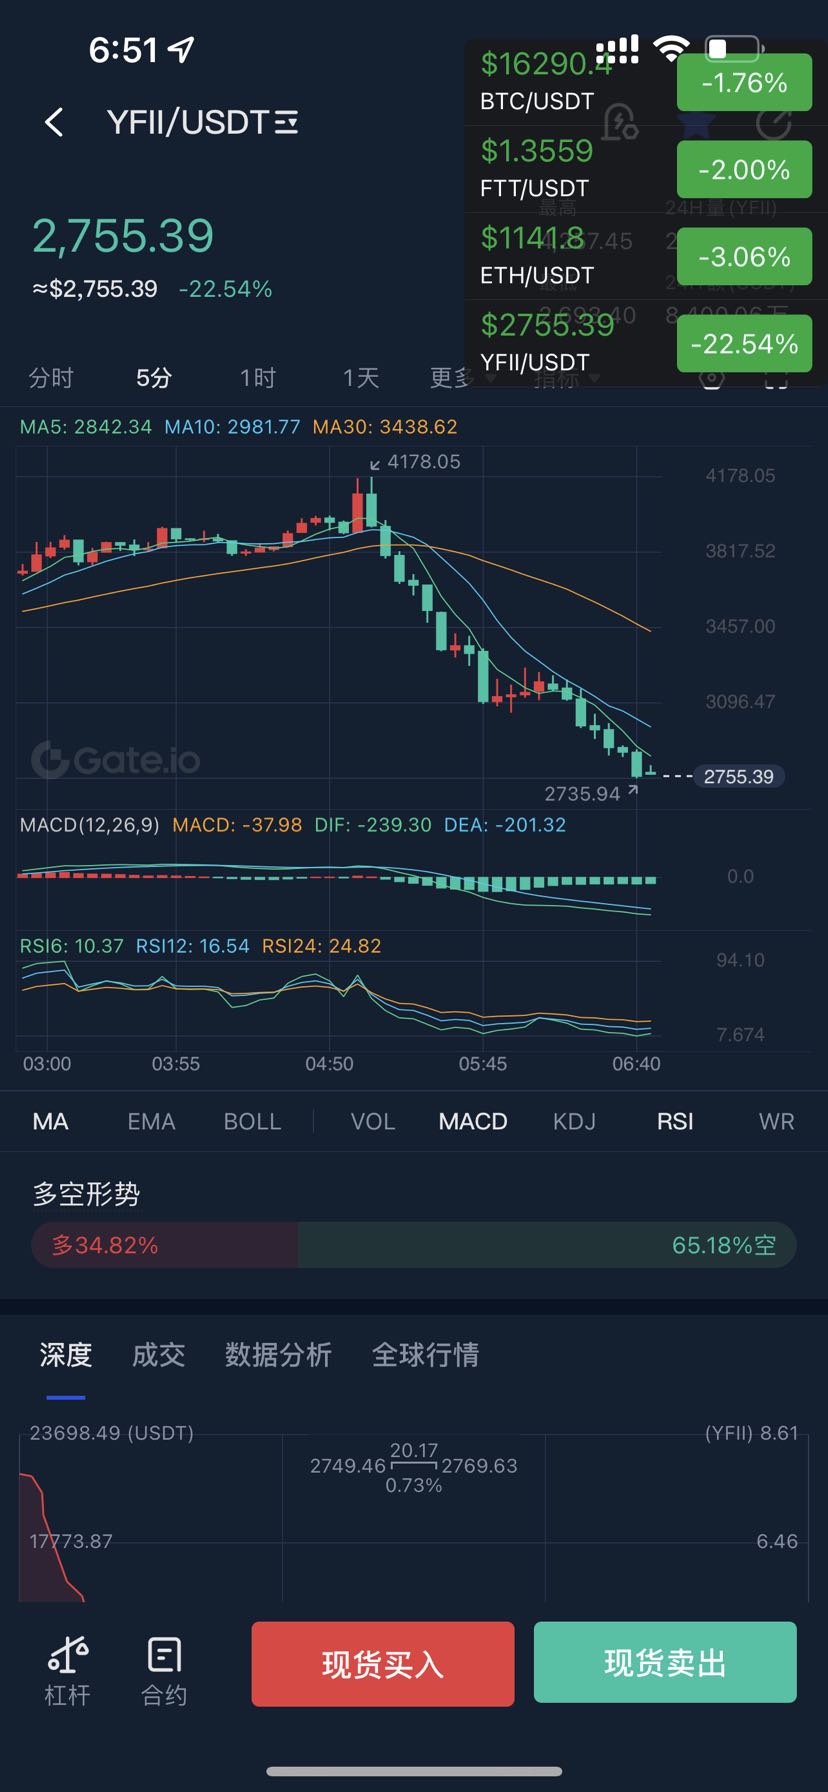Image resolution: width=828 pixels, height=1792 pixels.
Task: Select the ETH/USDT row in the price widget
Action: click(x=645, y=256)
